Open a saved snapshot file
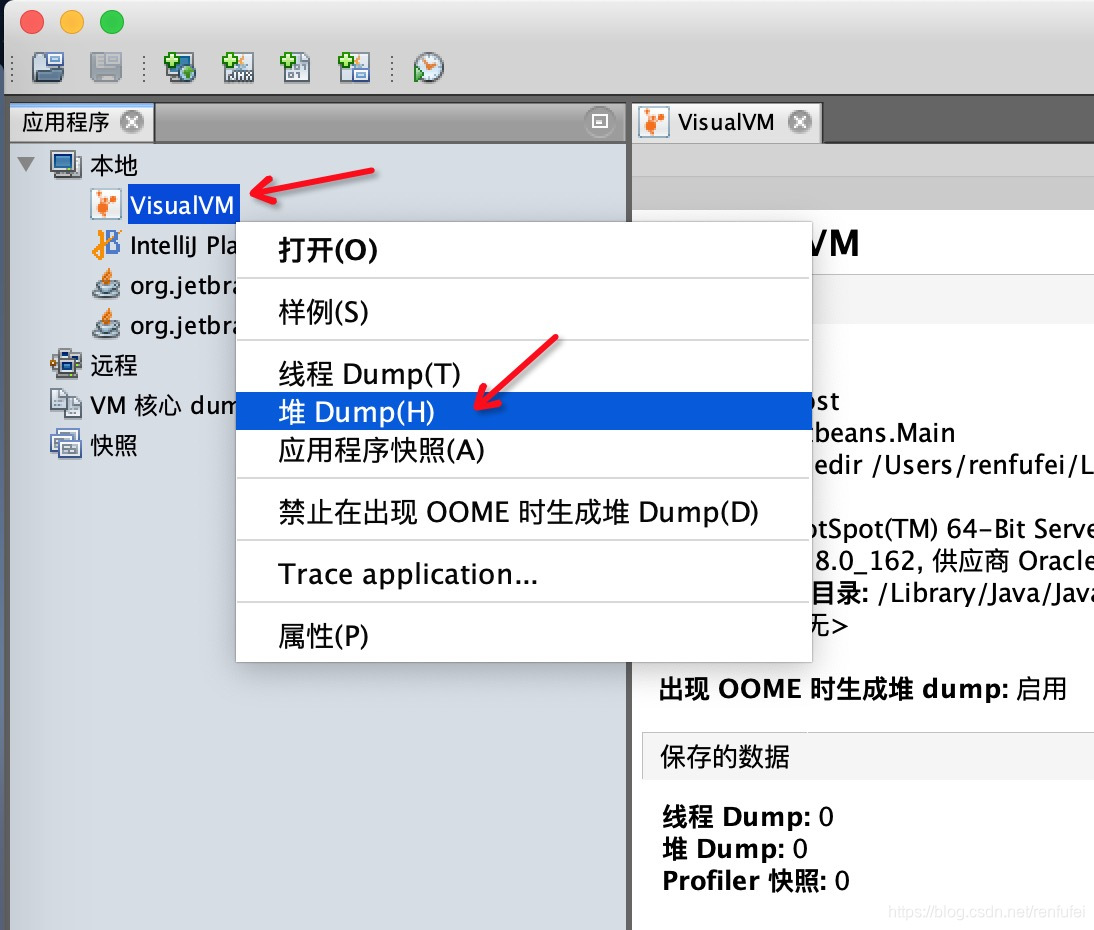1094x930 pixels. 46,67
